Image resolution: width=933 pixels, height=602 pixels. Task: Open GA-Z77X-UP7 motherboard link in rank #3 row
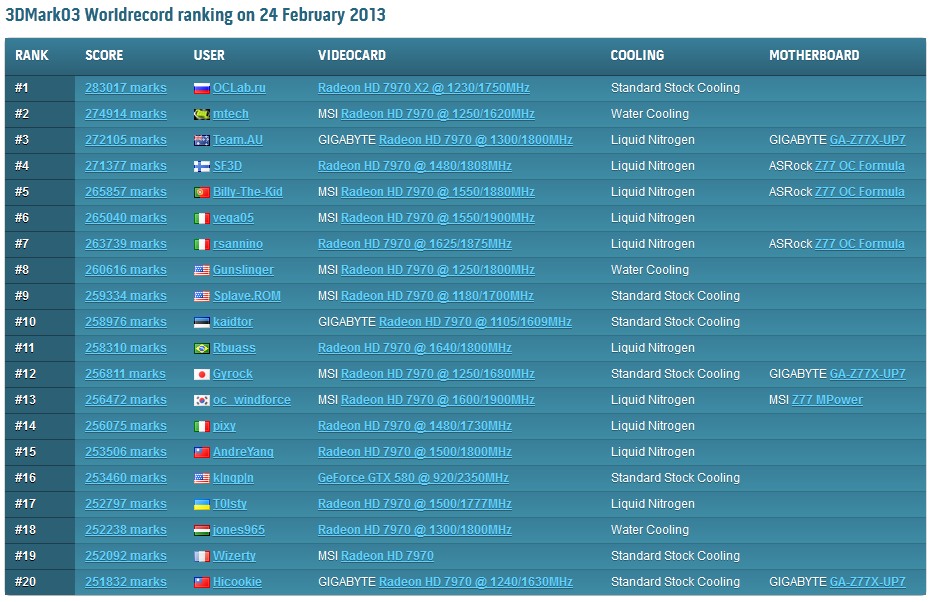867,140
